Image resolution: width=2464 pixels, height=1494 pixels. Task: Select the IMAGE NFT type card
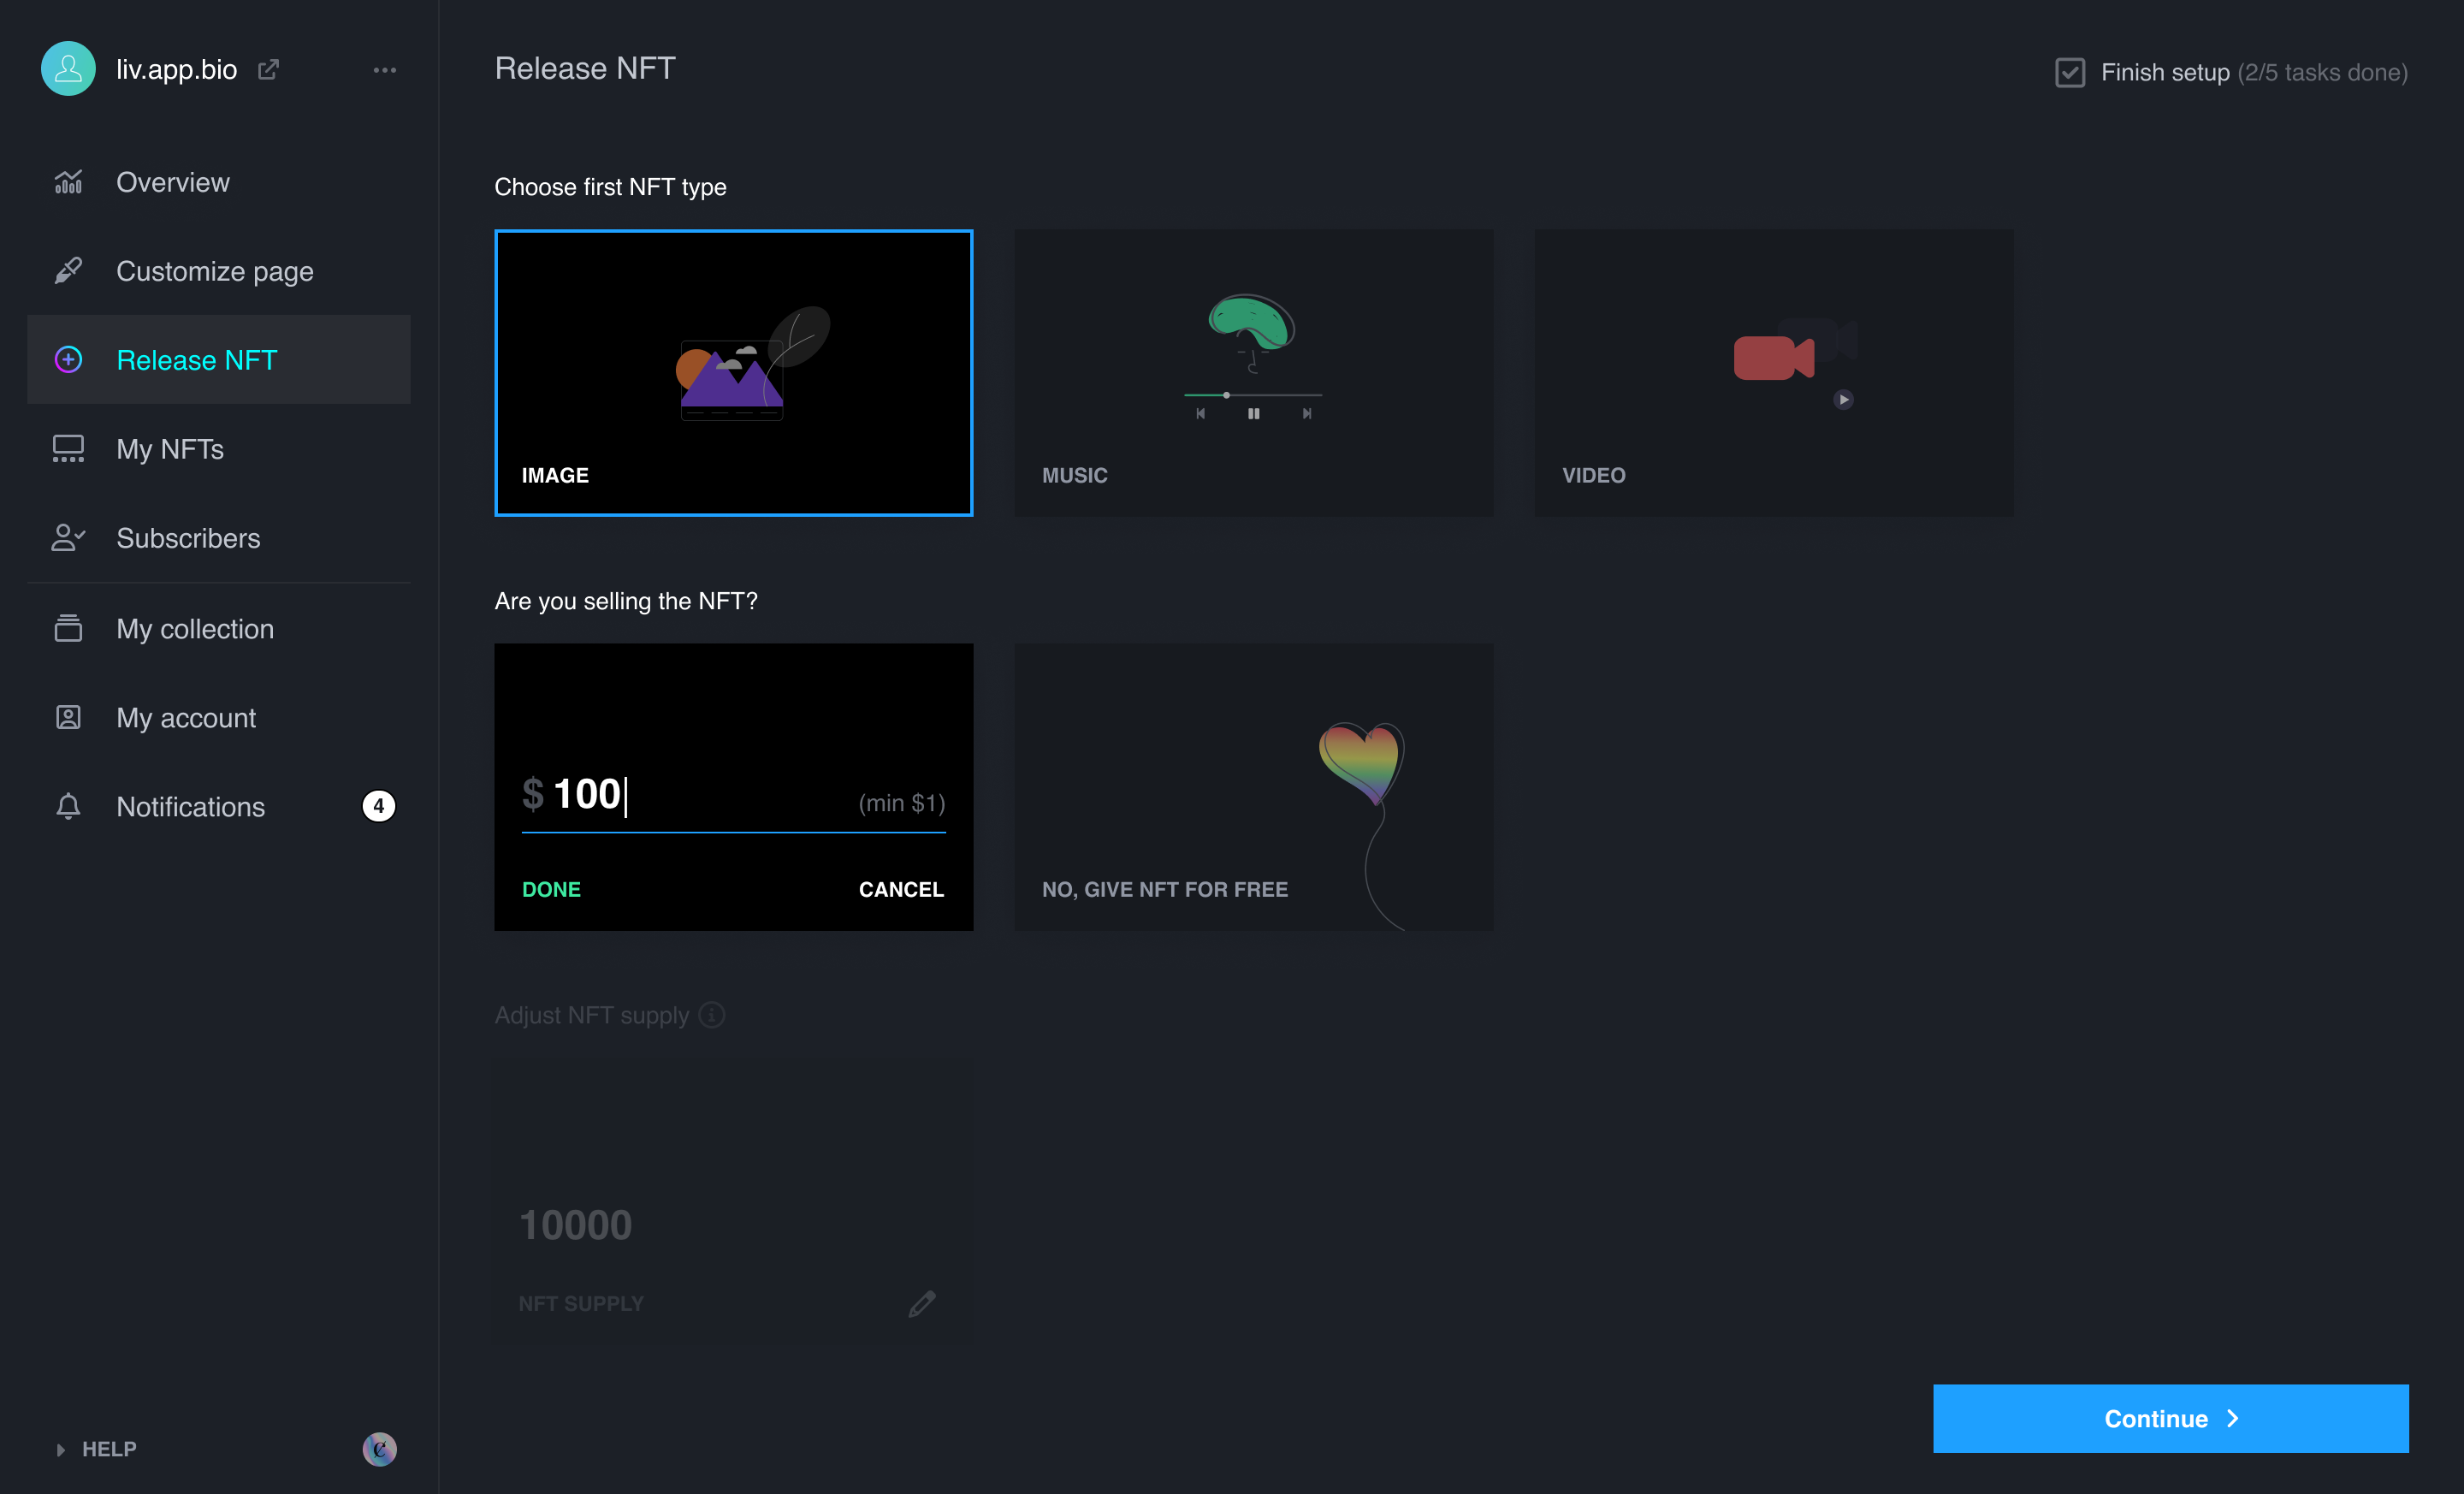point(733,374)
